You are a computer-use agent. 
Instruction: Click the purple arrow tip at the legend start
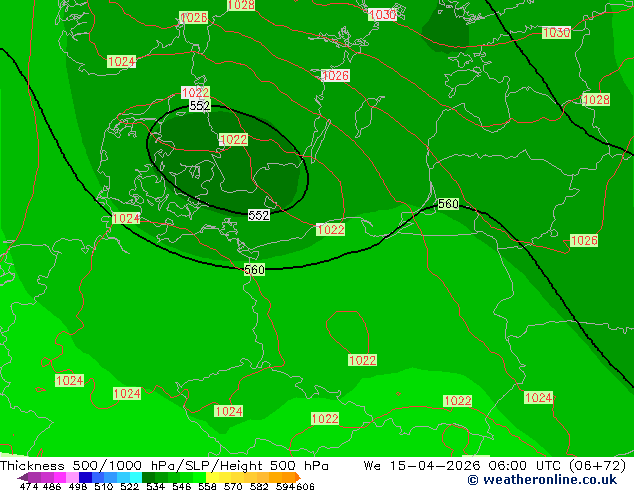(x=23, y=477)
